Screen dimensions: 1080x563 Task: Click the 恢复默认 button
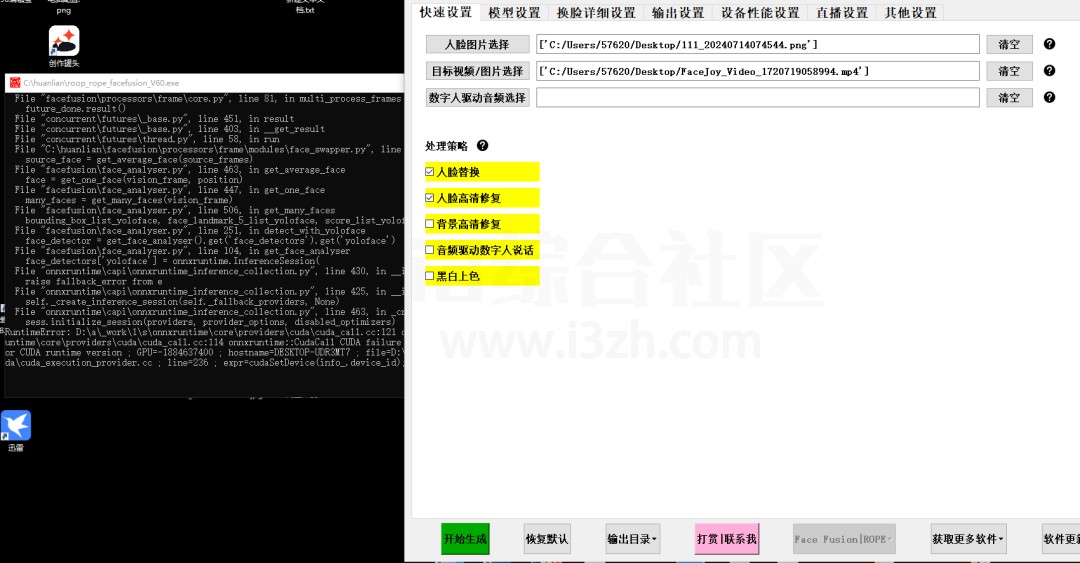[x=547, y=539]
